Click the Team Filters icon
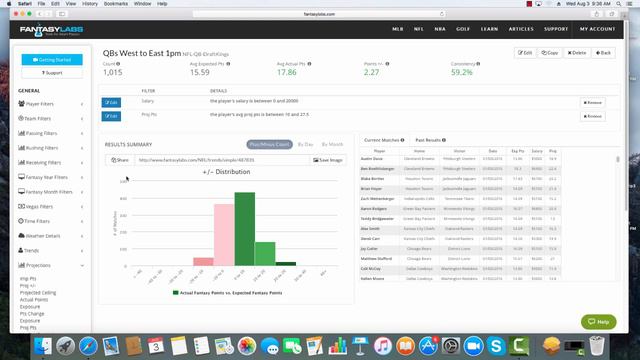 click(x=21, y=118)
